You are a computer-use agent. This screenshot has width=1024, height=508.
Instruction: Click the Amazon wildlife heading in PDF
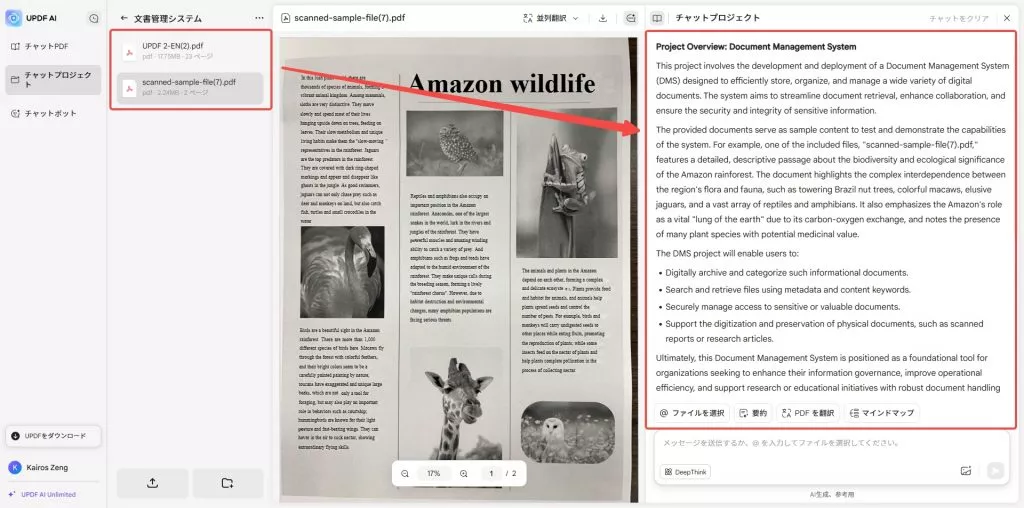tap(502, 83)
